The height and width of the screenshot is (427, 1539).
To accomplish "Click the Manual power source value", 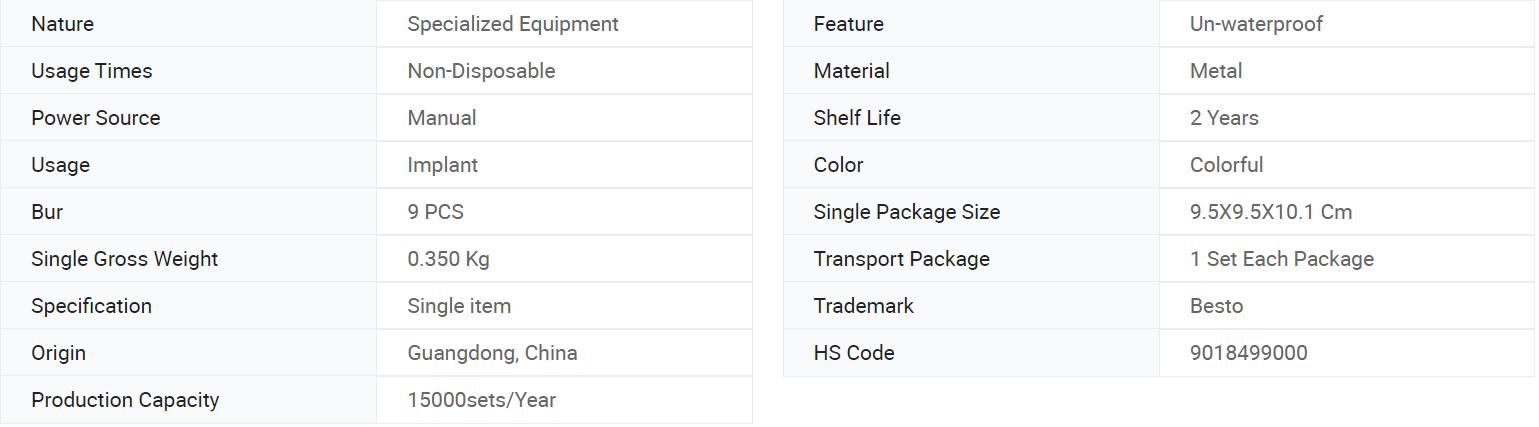I will (442, 118).
